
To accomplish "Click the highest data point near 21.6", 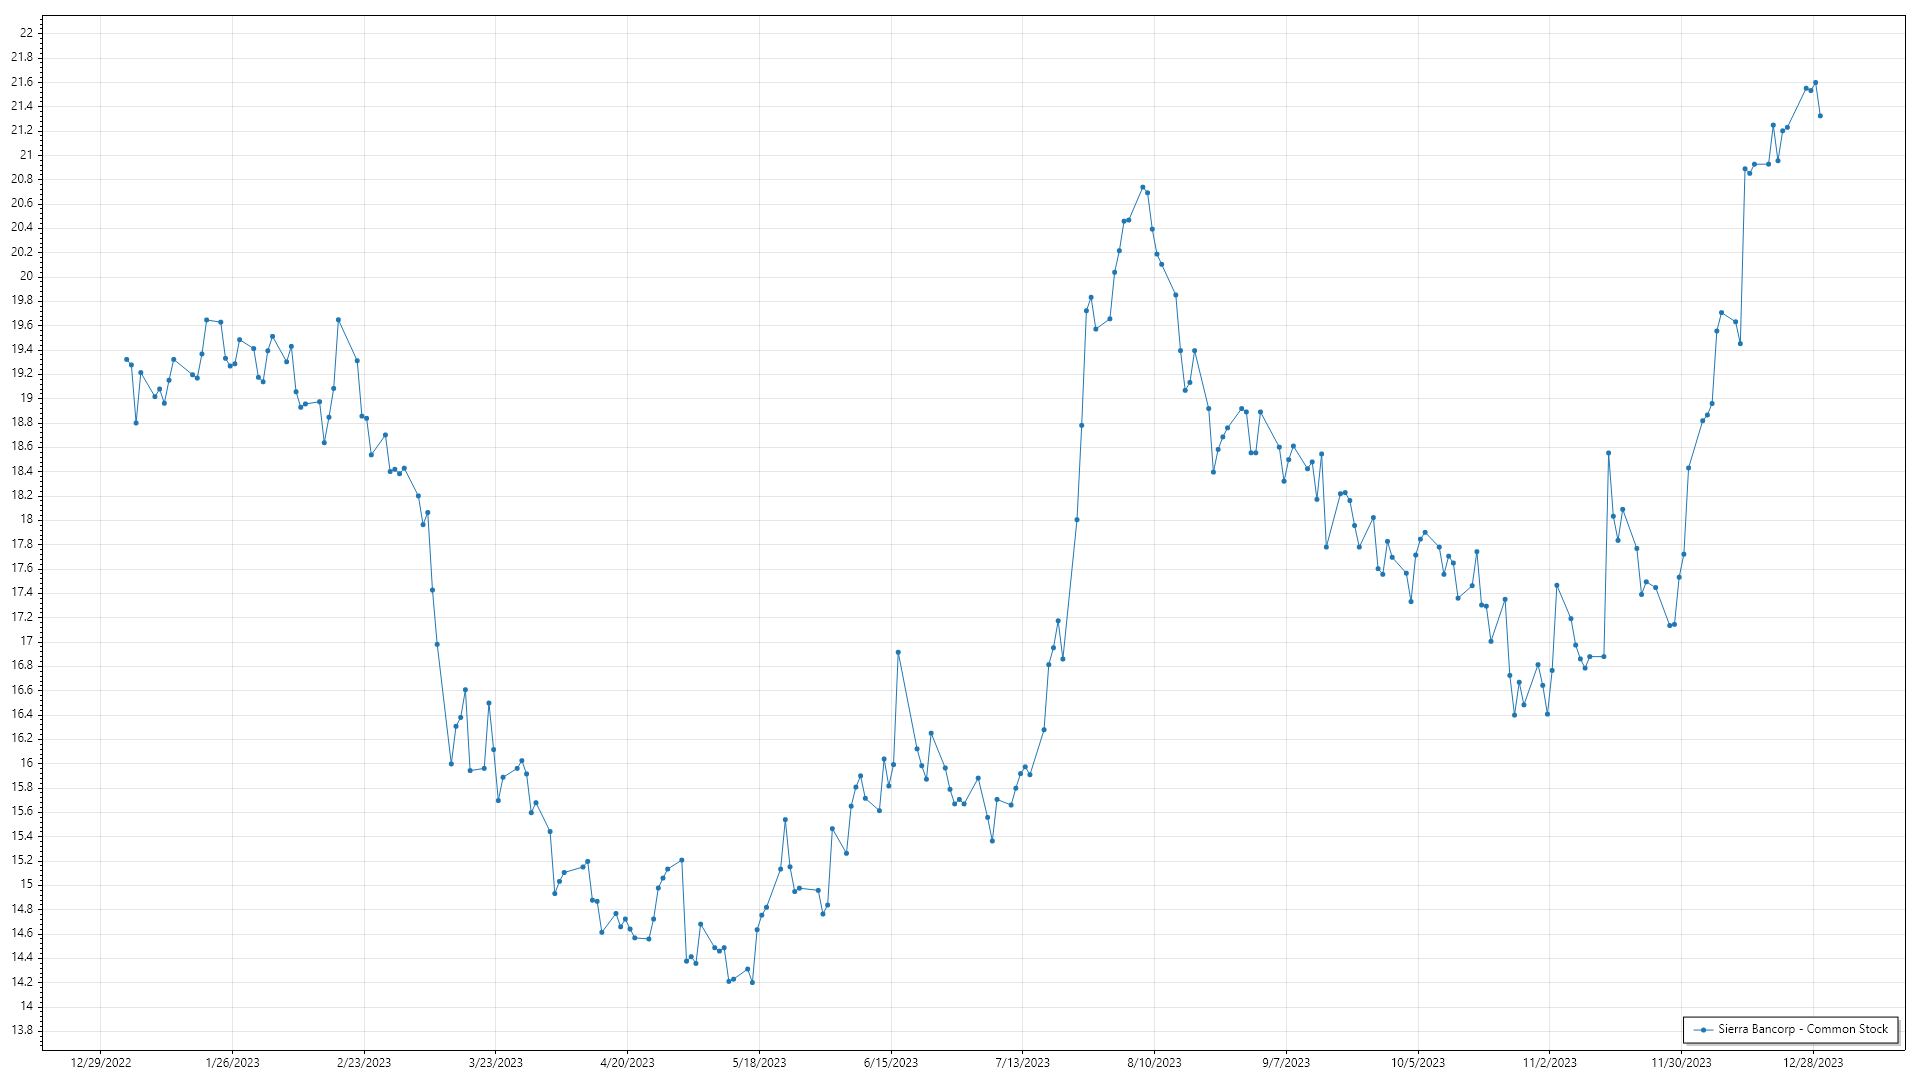I will point(1815,83).
